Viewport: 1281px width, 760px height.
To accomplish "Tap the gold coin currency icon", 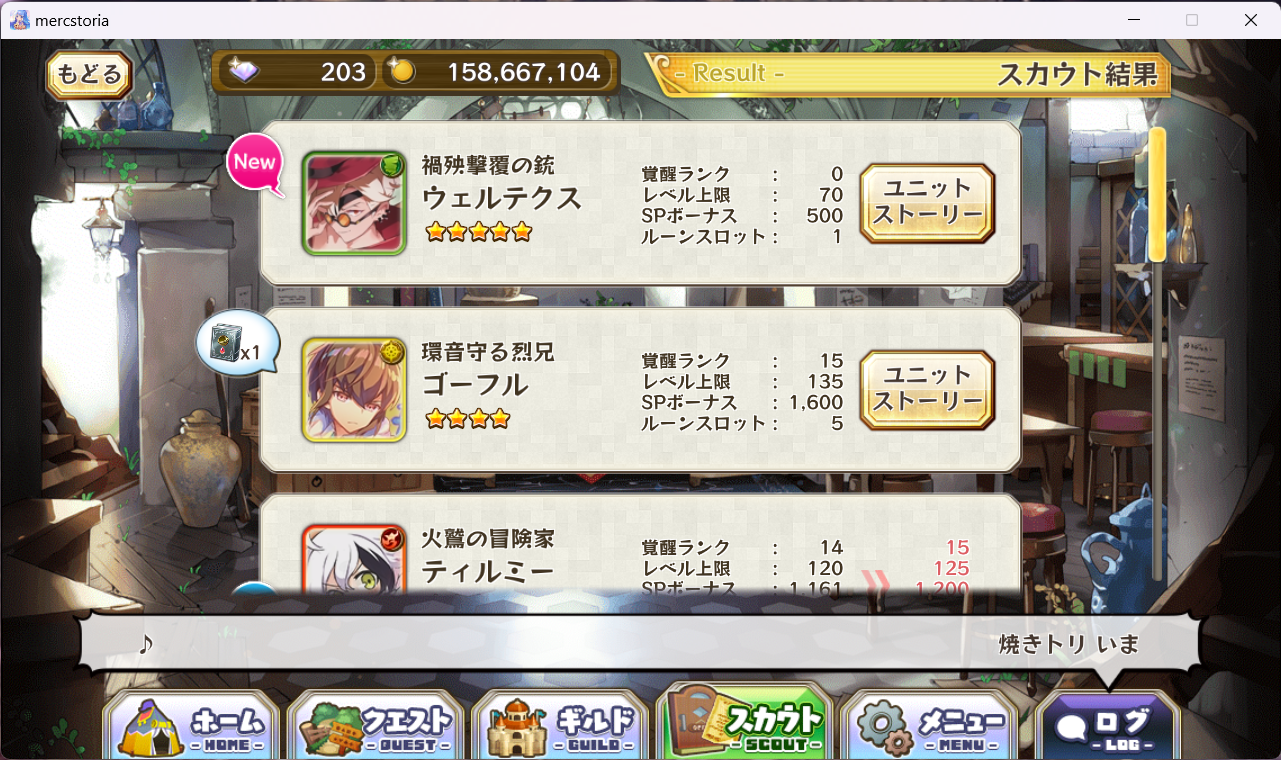I will click(401, 72).
